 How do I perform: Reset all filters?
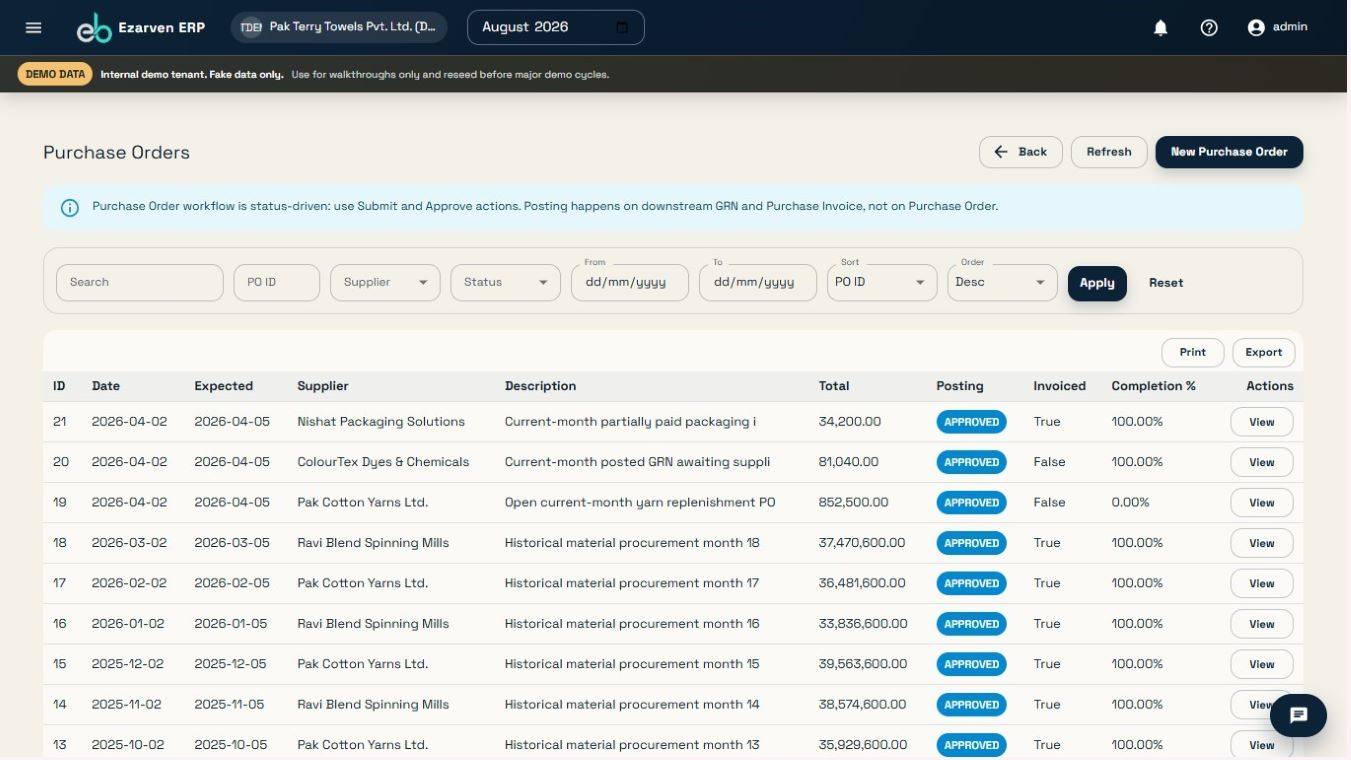pyautogui.click(x=1166, y=283)
